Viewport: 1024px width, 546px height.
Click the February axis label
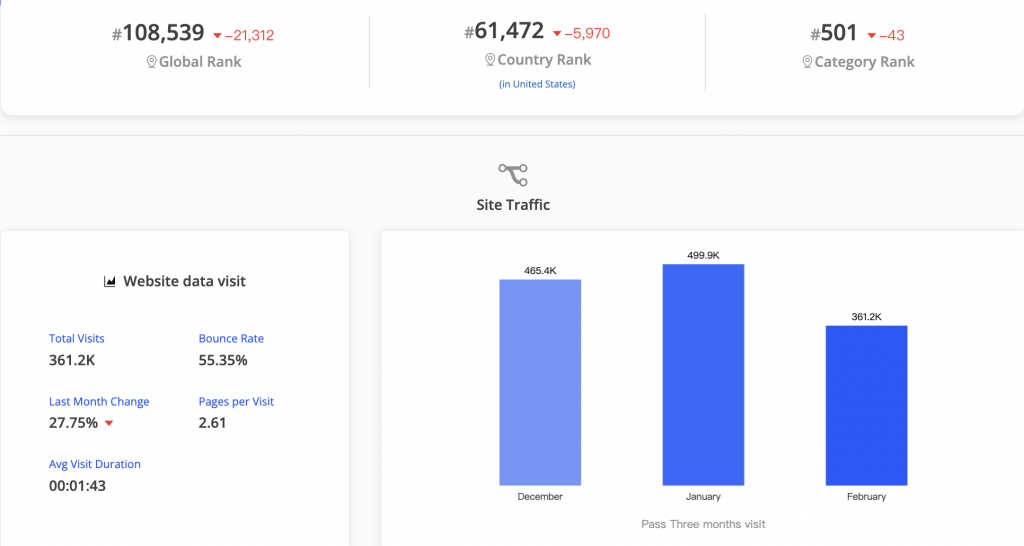click(867, 497)
